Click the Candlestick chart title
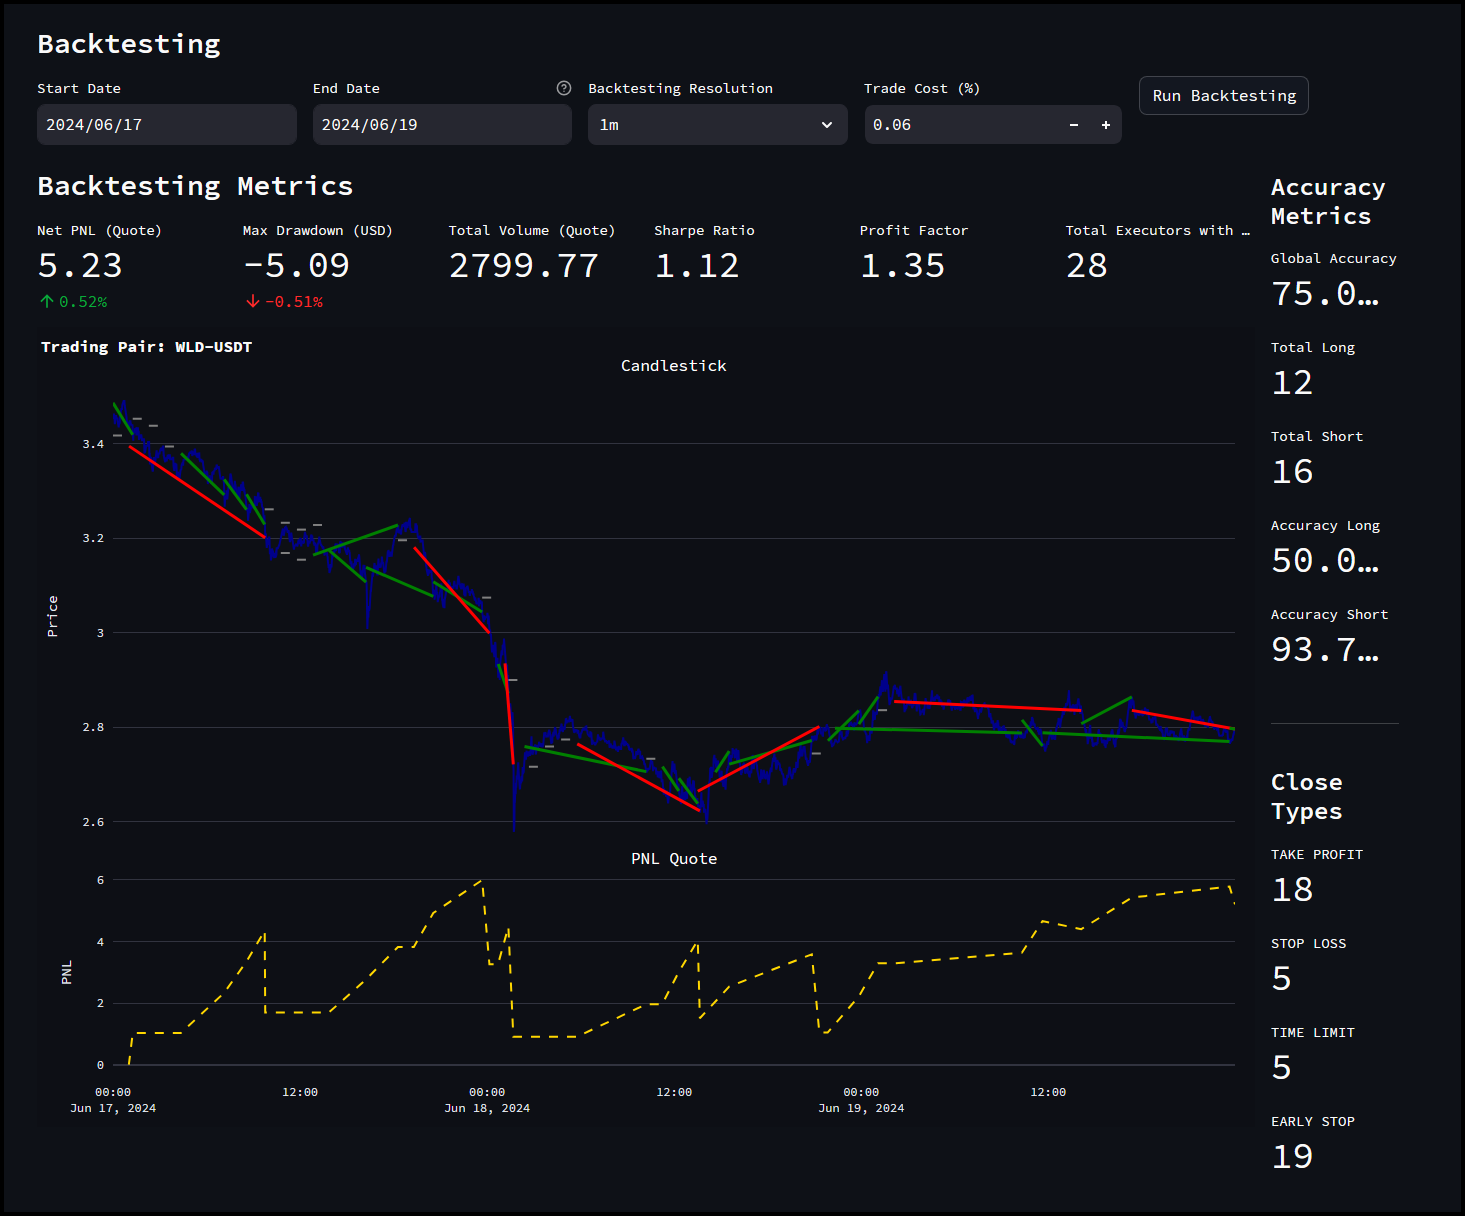Viewport: 1465px width, 1216px height. click(673, 366)
